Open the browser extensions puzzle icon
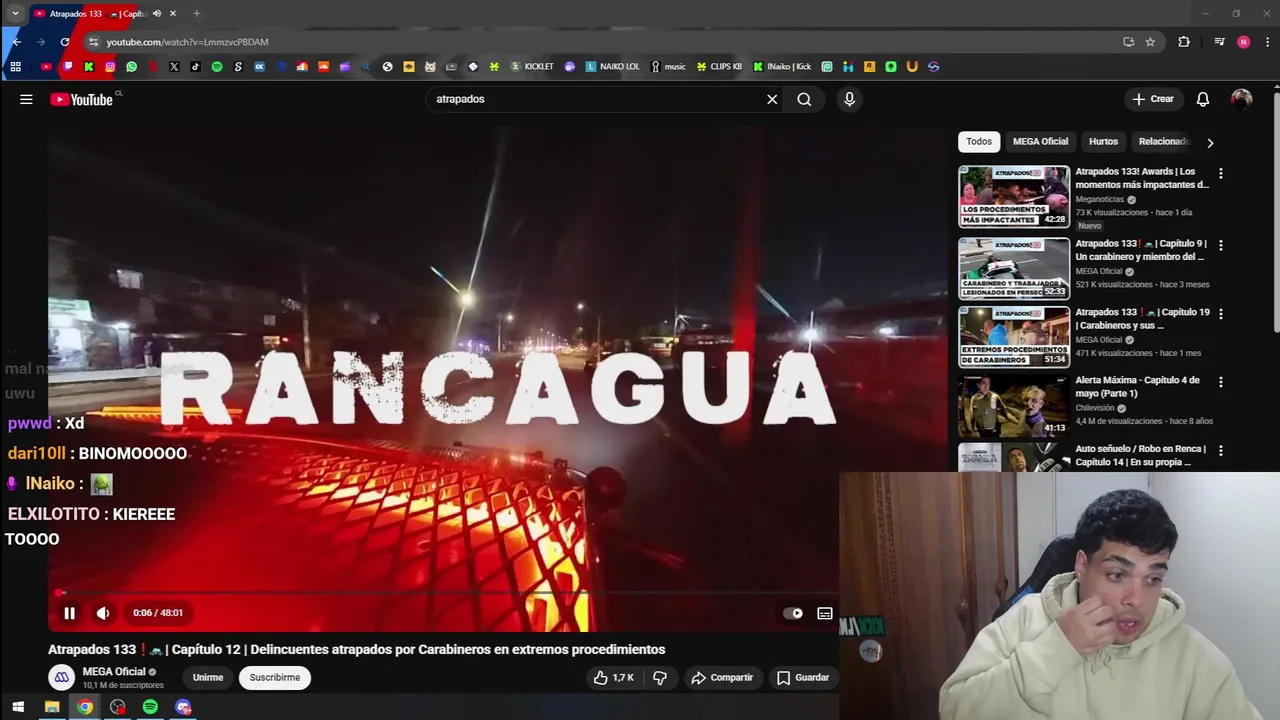This screenshot has width=1280, height=720. pyautogui.click(x=1184, y=42)
